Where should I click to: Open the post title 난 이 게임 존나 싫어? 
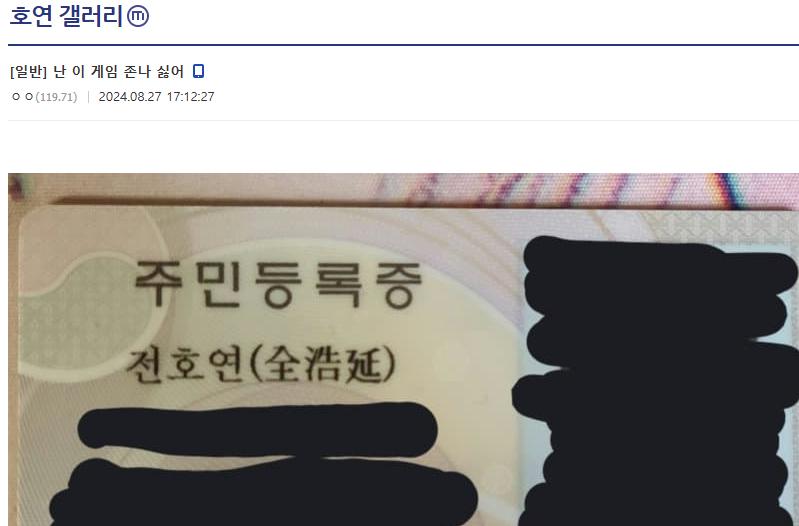coord(118,72)
